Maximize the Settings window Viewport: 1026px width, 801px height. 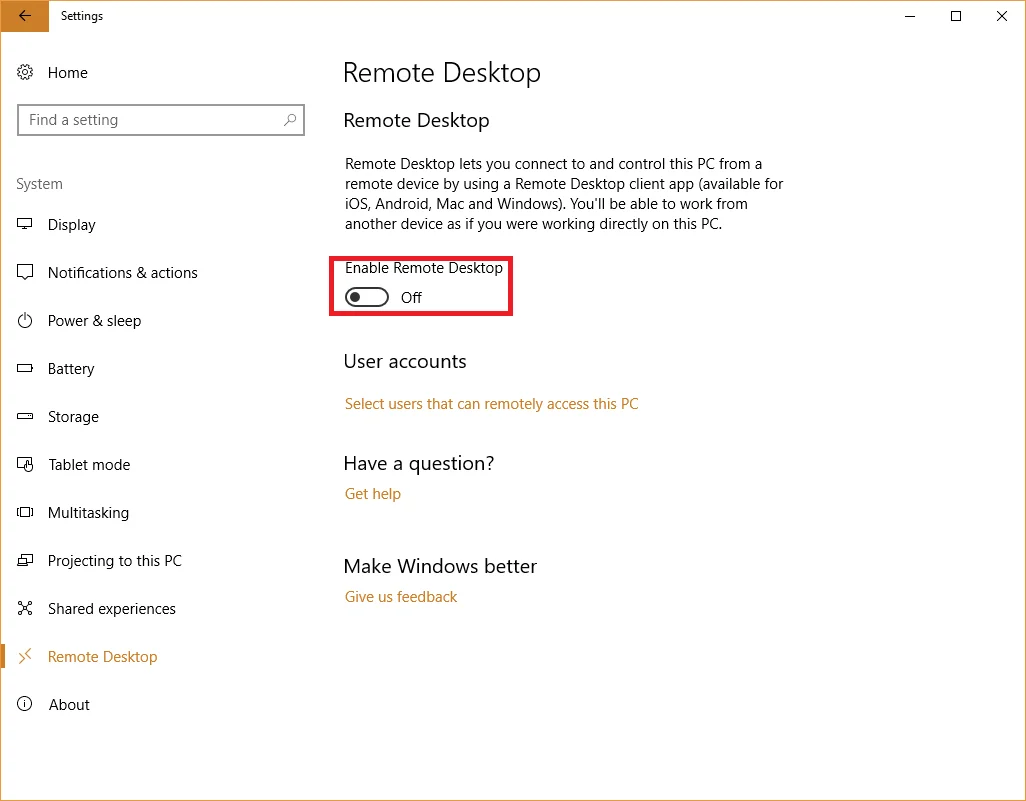pos(955,16)
